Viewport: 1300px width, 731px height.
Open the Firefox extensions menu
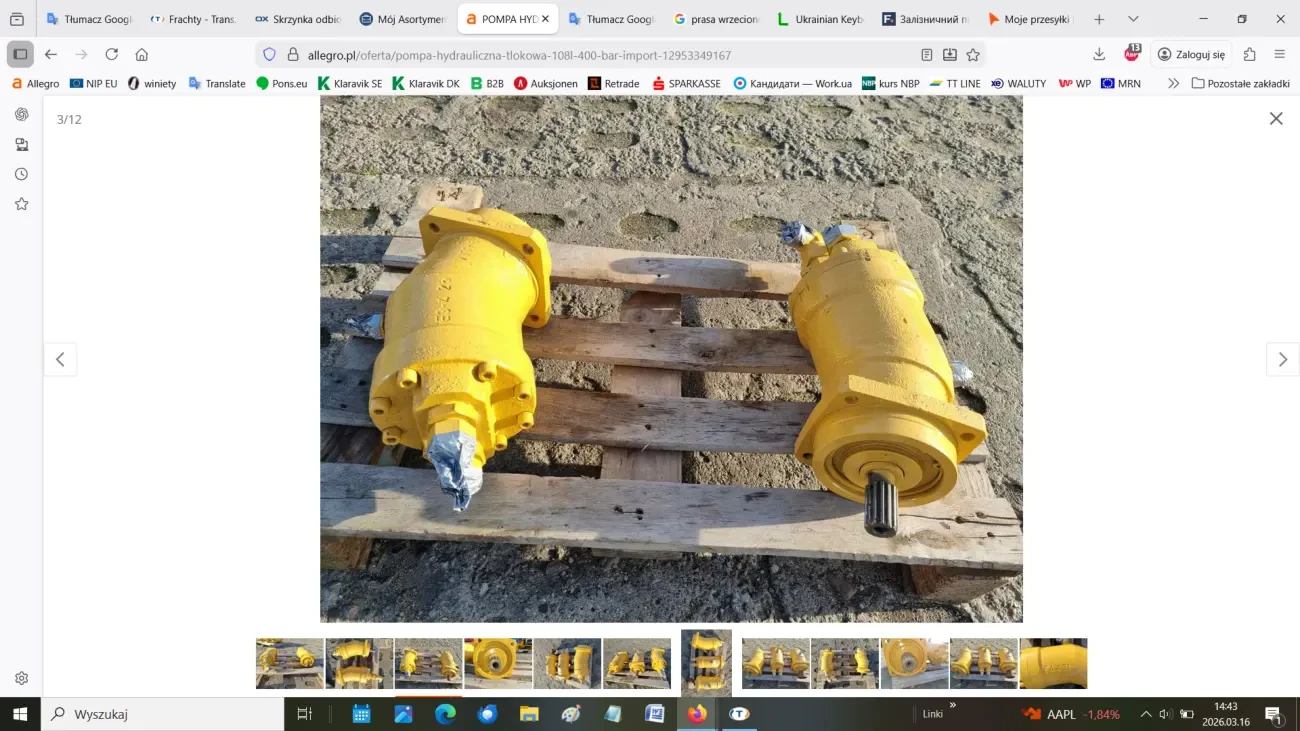click(x=1249, y=55)
